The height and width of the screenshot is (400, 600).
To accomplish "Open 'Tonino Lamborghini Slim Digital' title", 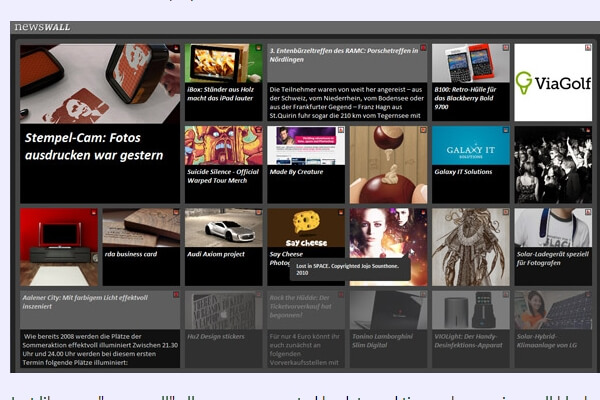I will [383, 341].
